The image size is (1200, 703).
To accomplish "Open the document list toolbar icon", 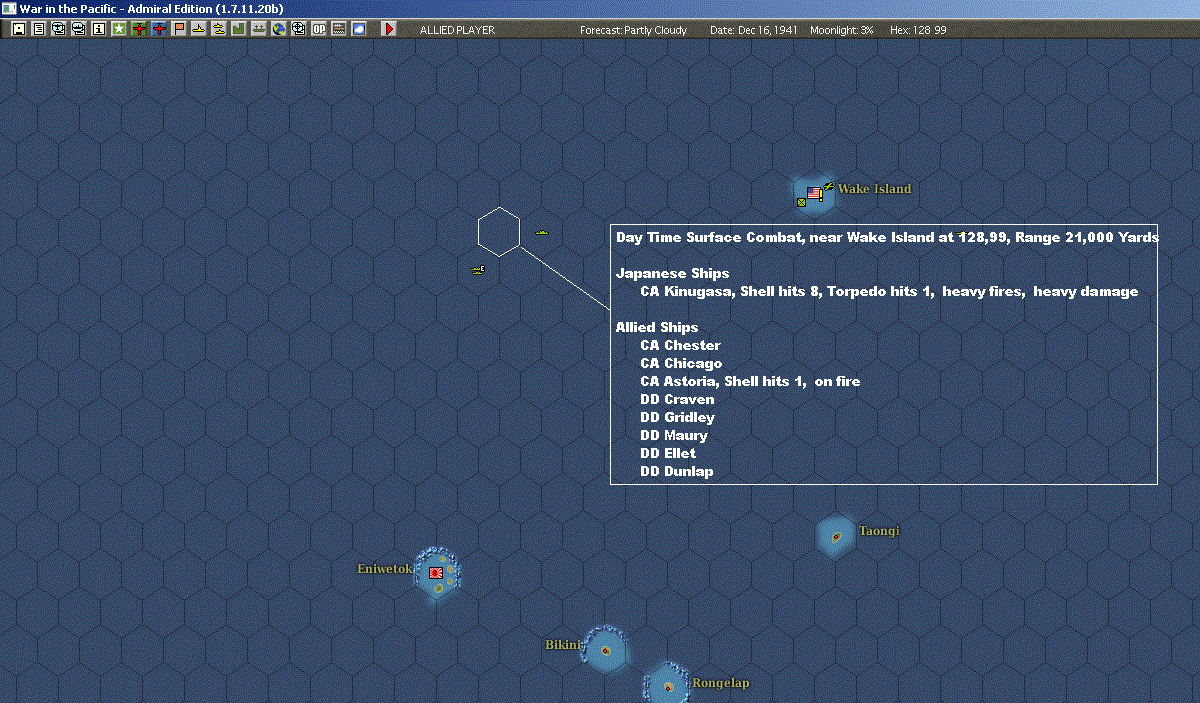I will click(x=38, y=29).
